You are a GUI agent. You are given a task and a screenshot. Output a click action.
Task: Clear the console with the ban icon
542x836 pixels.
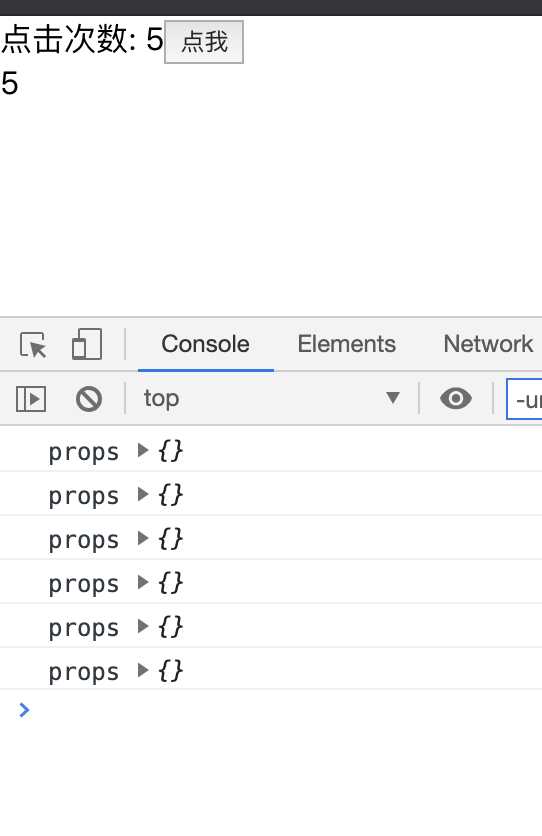[x=89, y=399]
